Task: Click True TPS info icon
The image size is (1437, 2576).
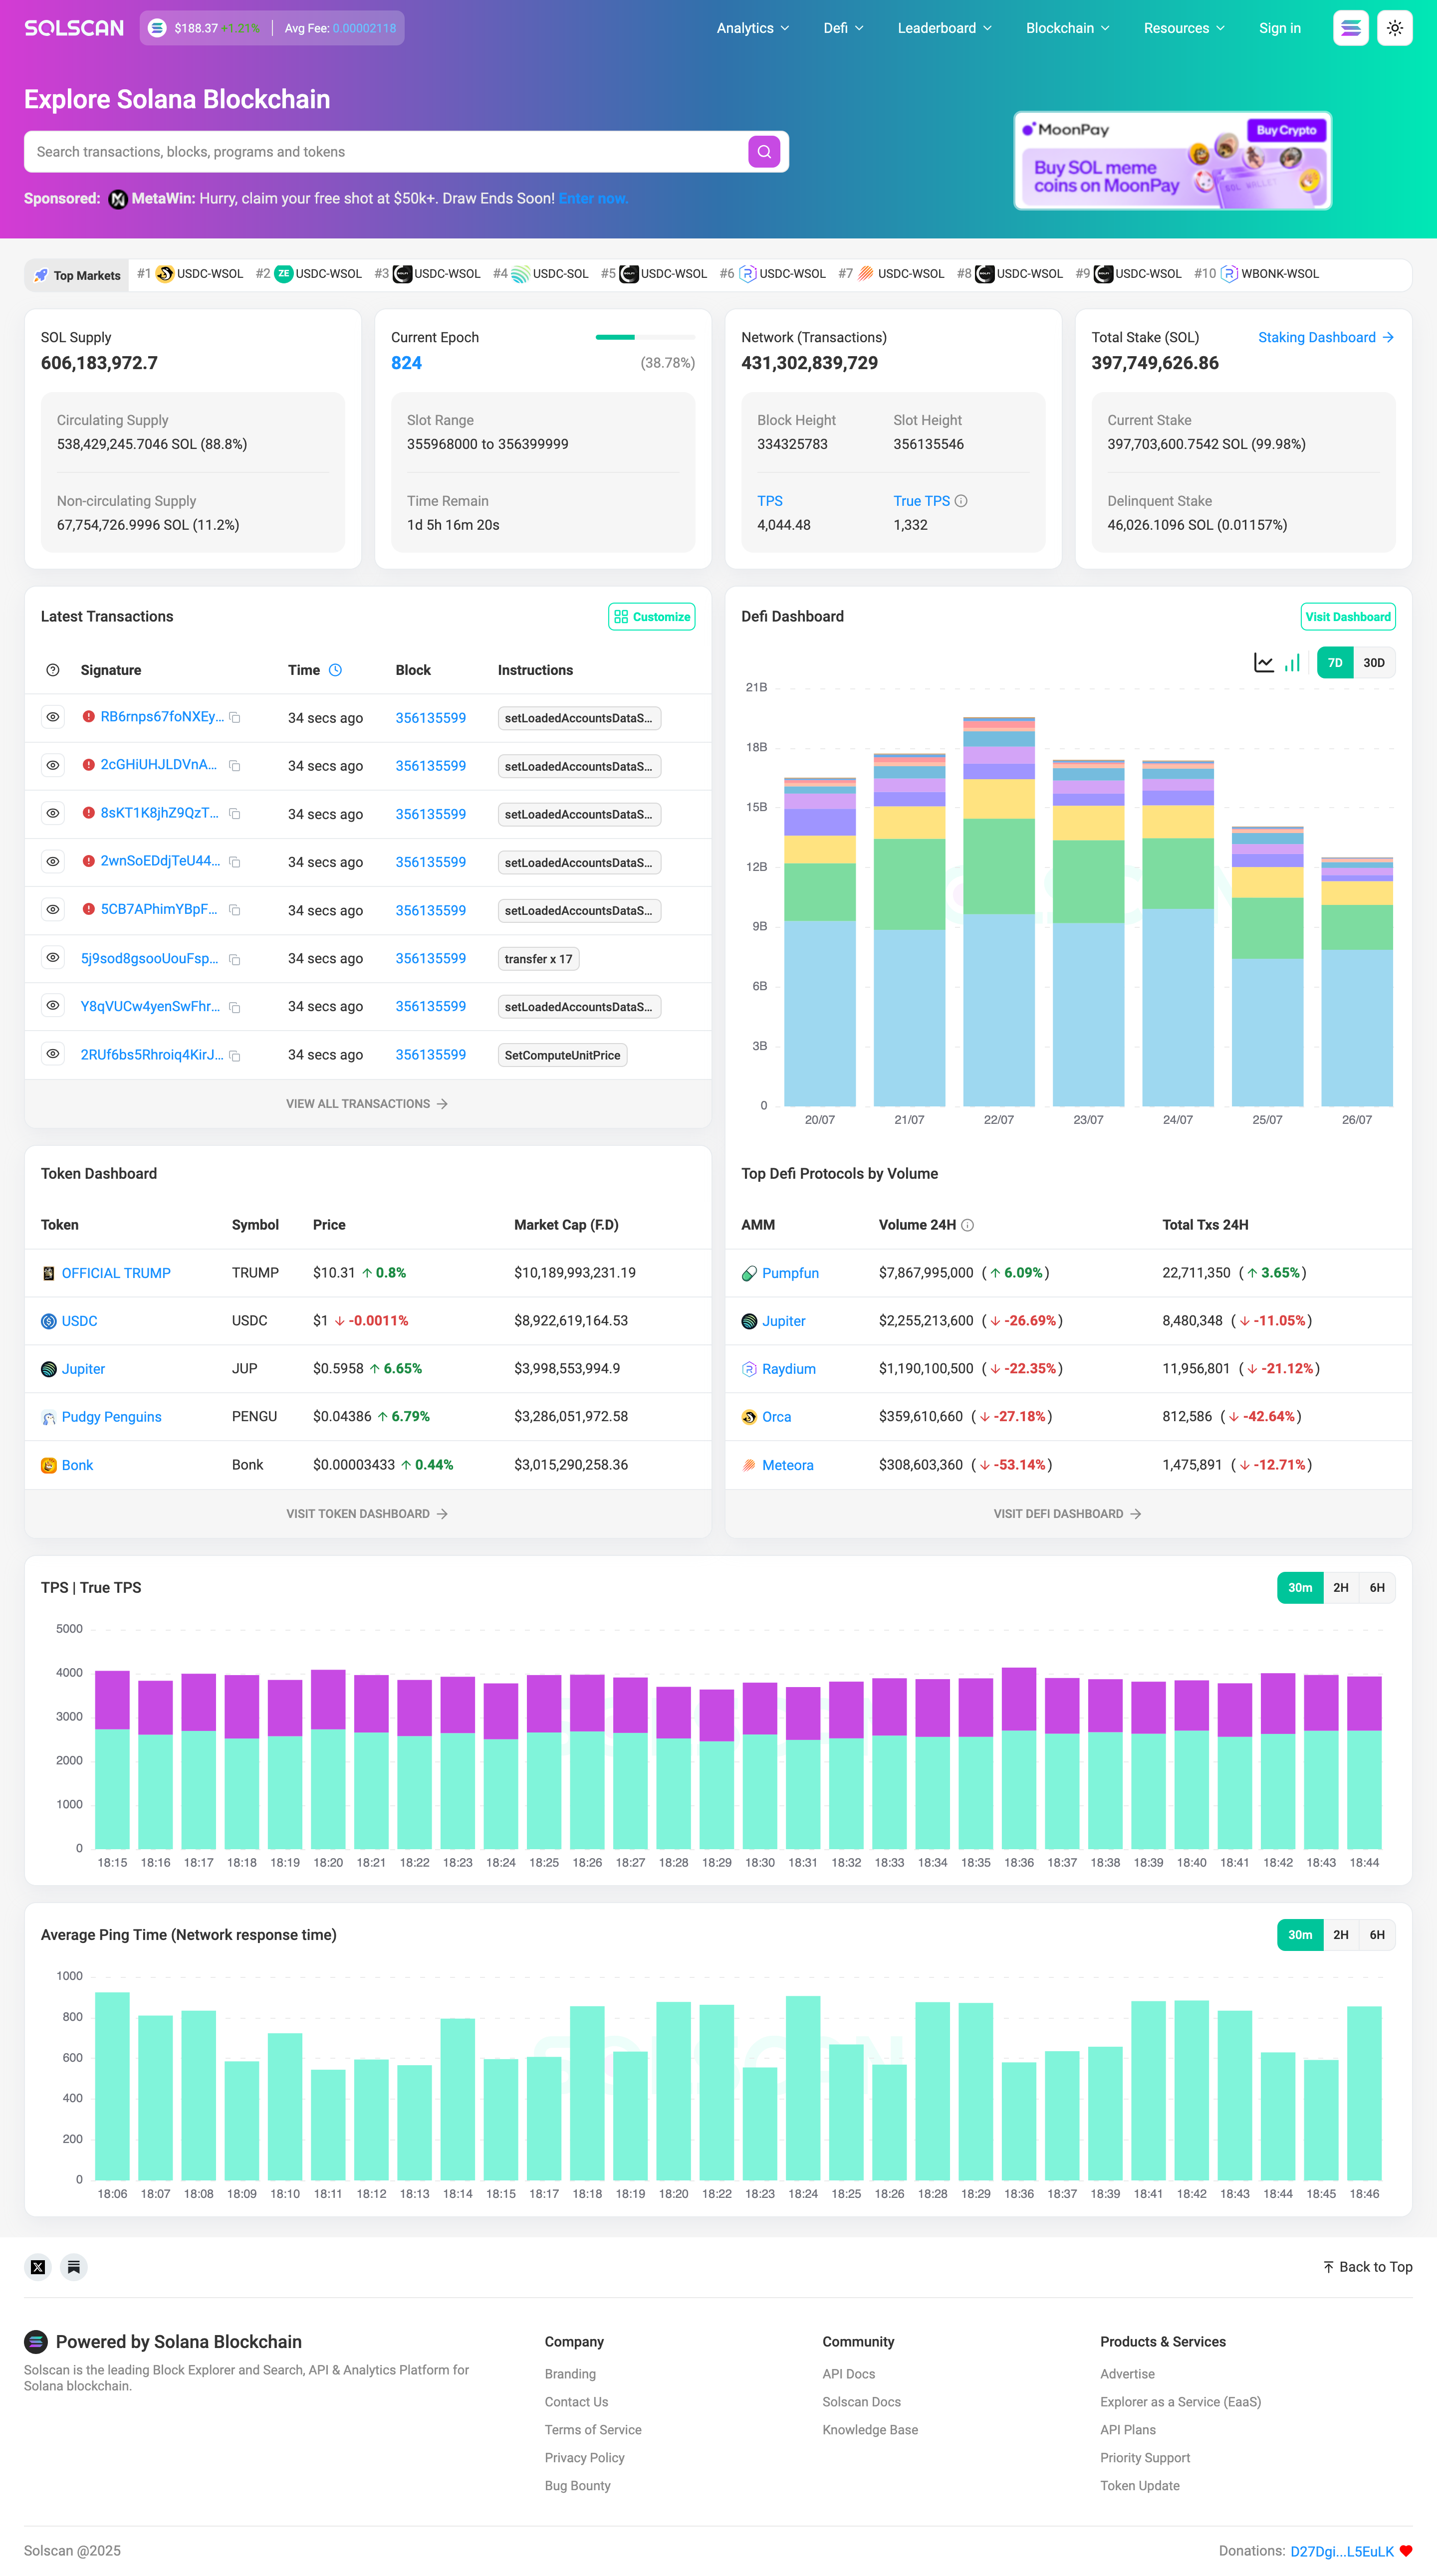Action: tap(961, 501)
